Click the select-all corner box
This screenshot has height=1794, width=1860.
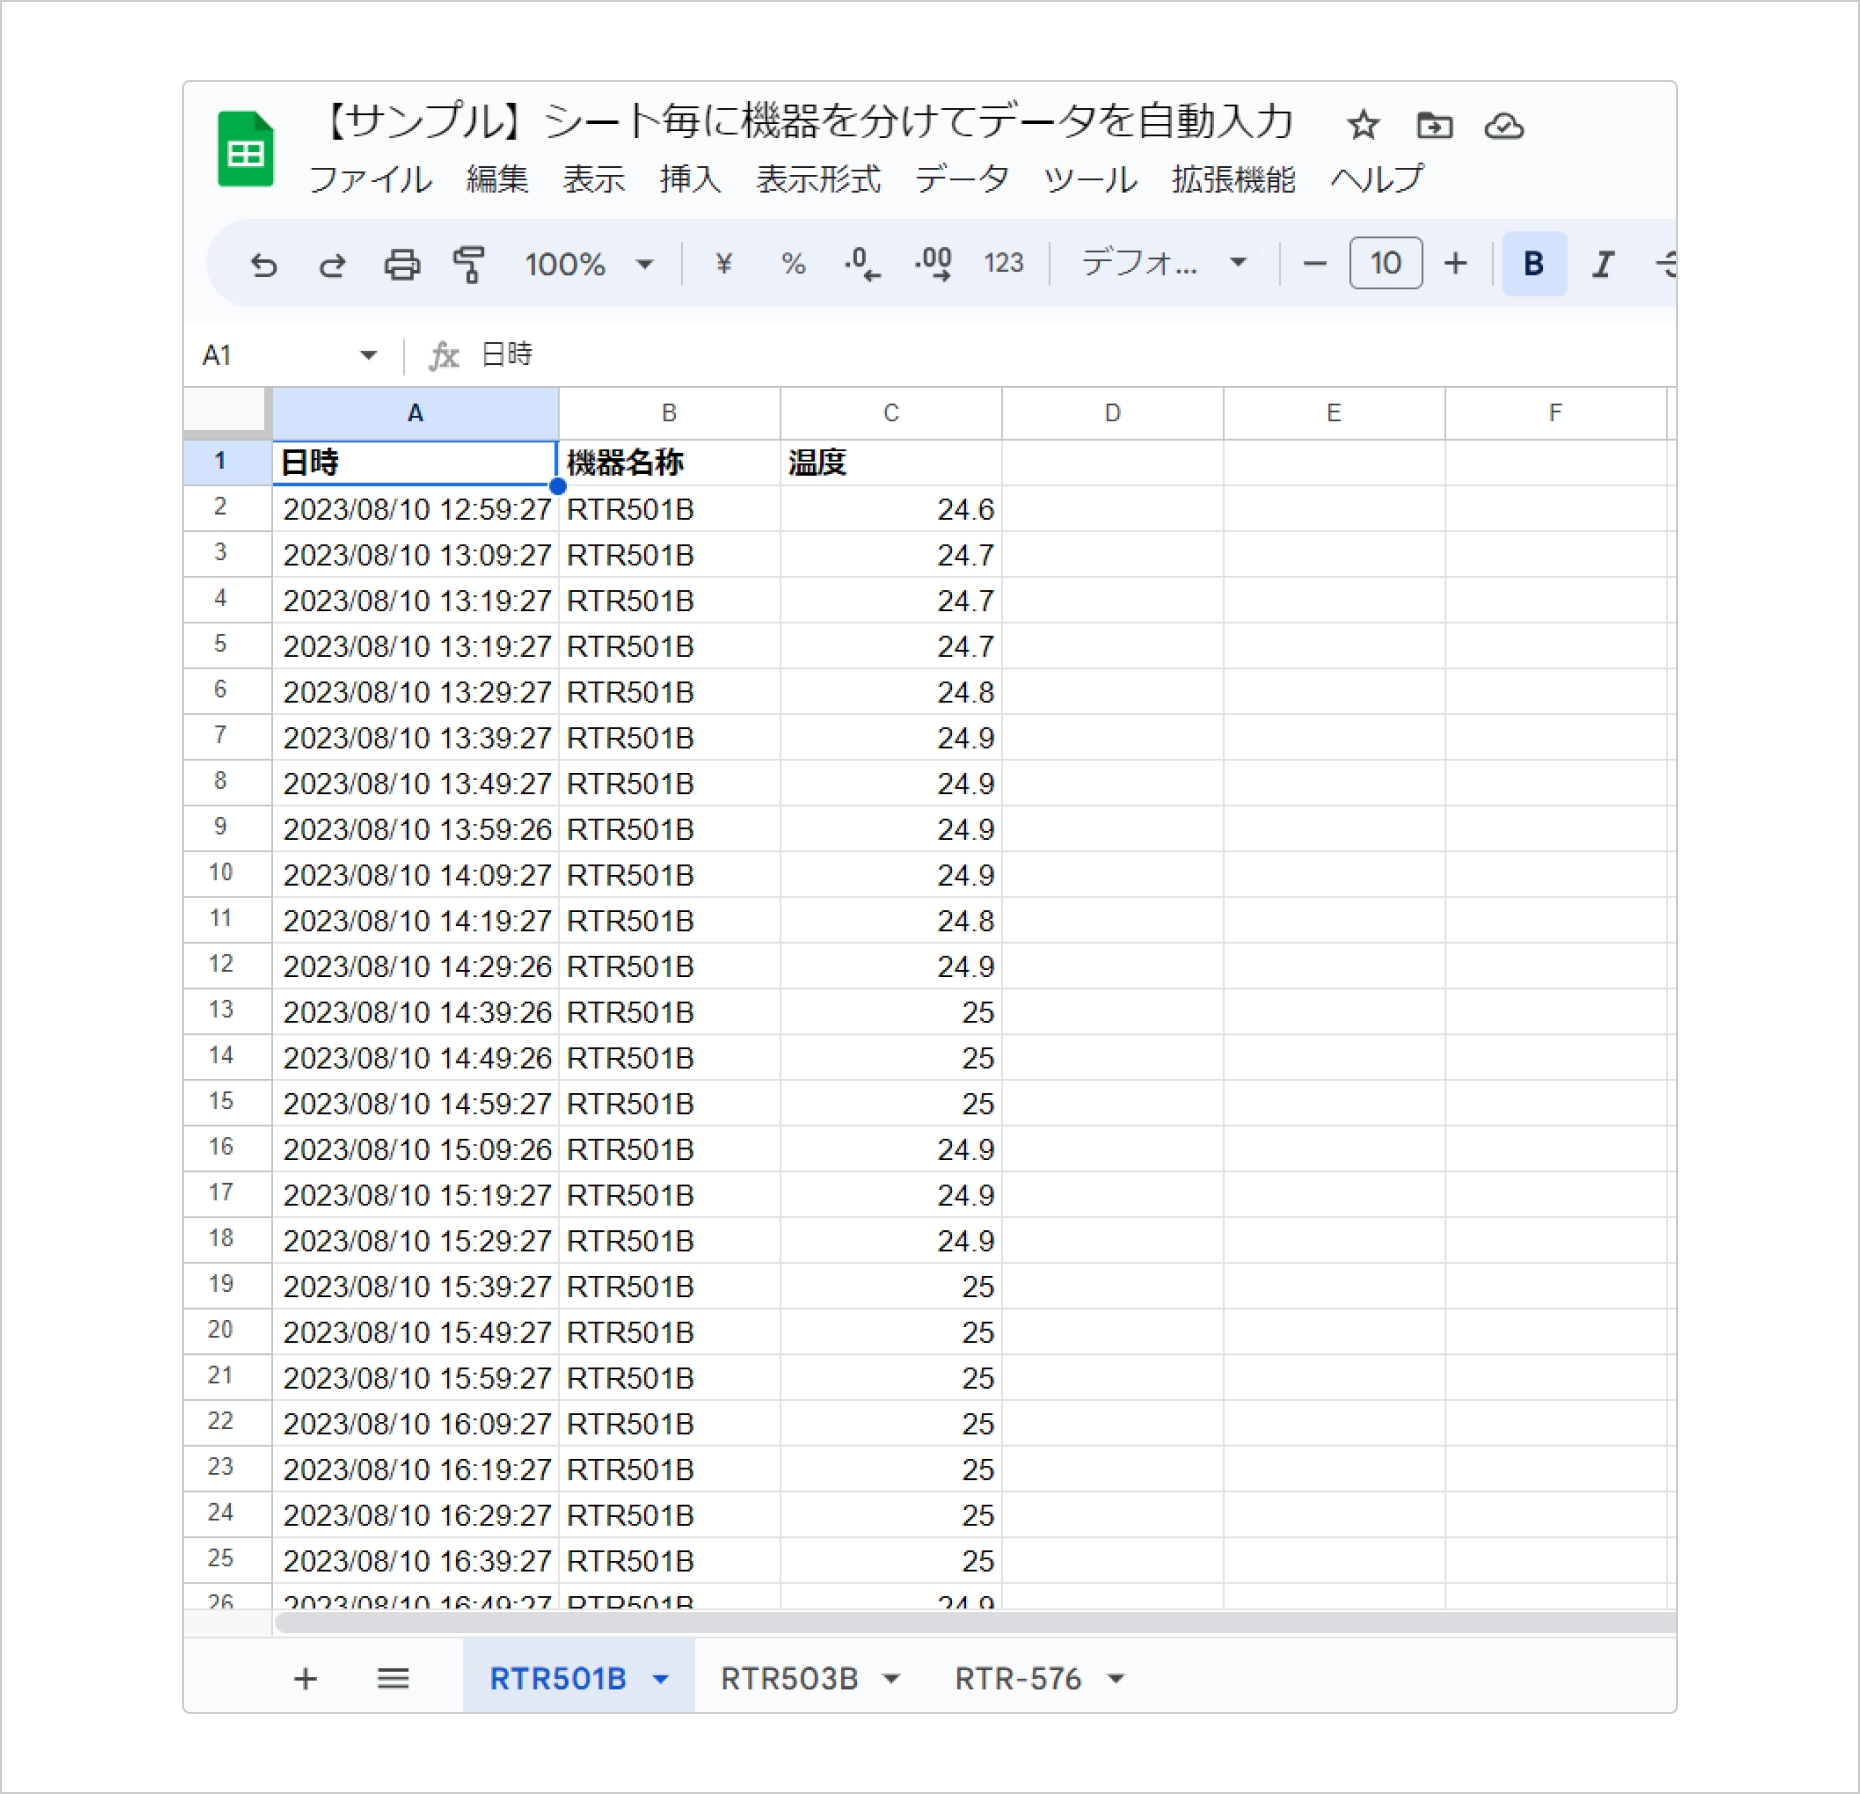[x=226, y=412]
